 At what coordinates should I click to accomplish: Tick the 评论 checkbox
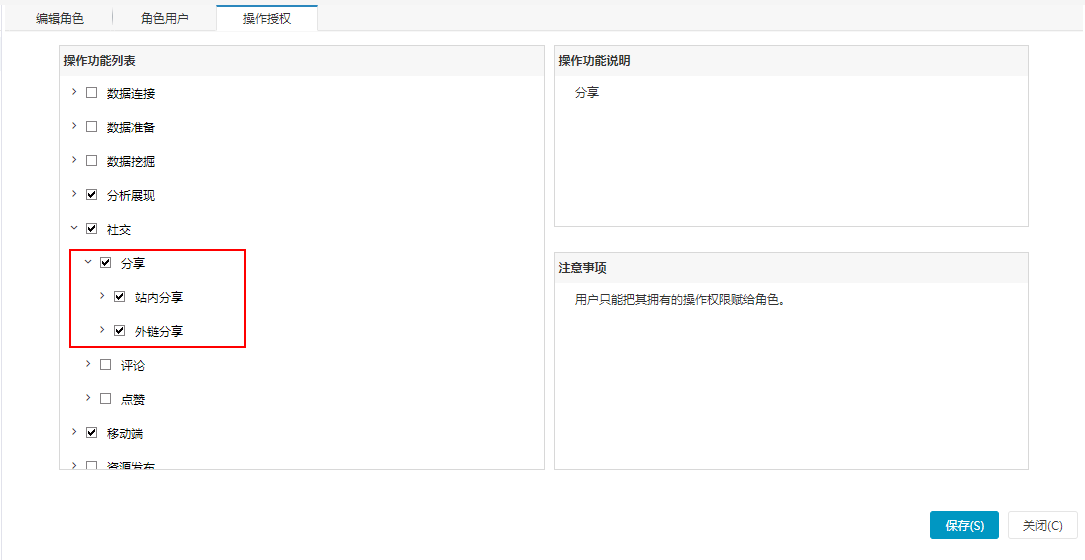105,365
